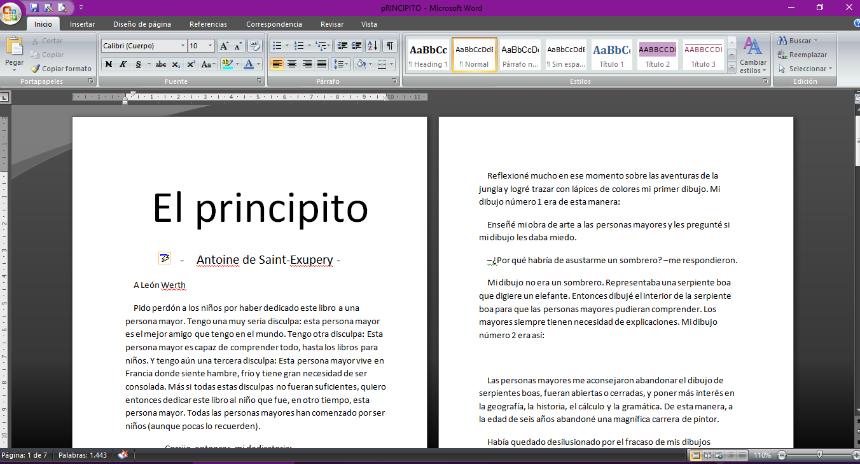Decrease the paragraph indent
This screenshot has height=464, width=860.
[342, 46]
